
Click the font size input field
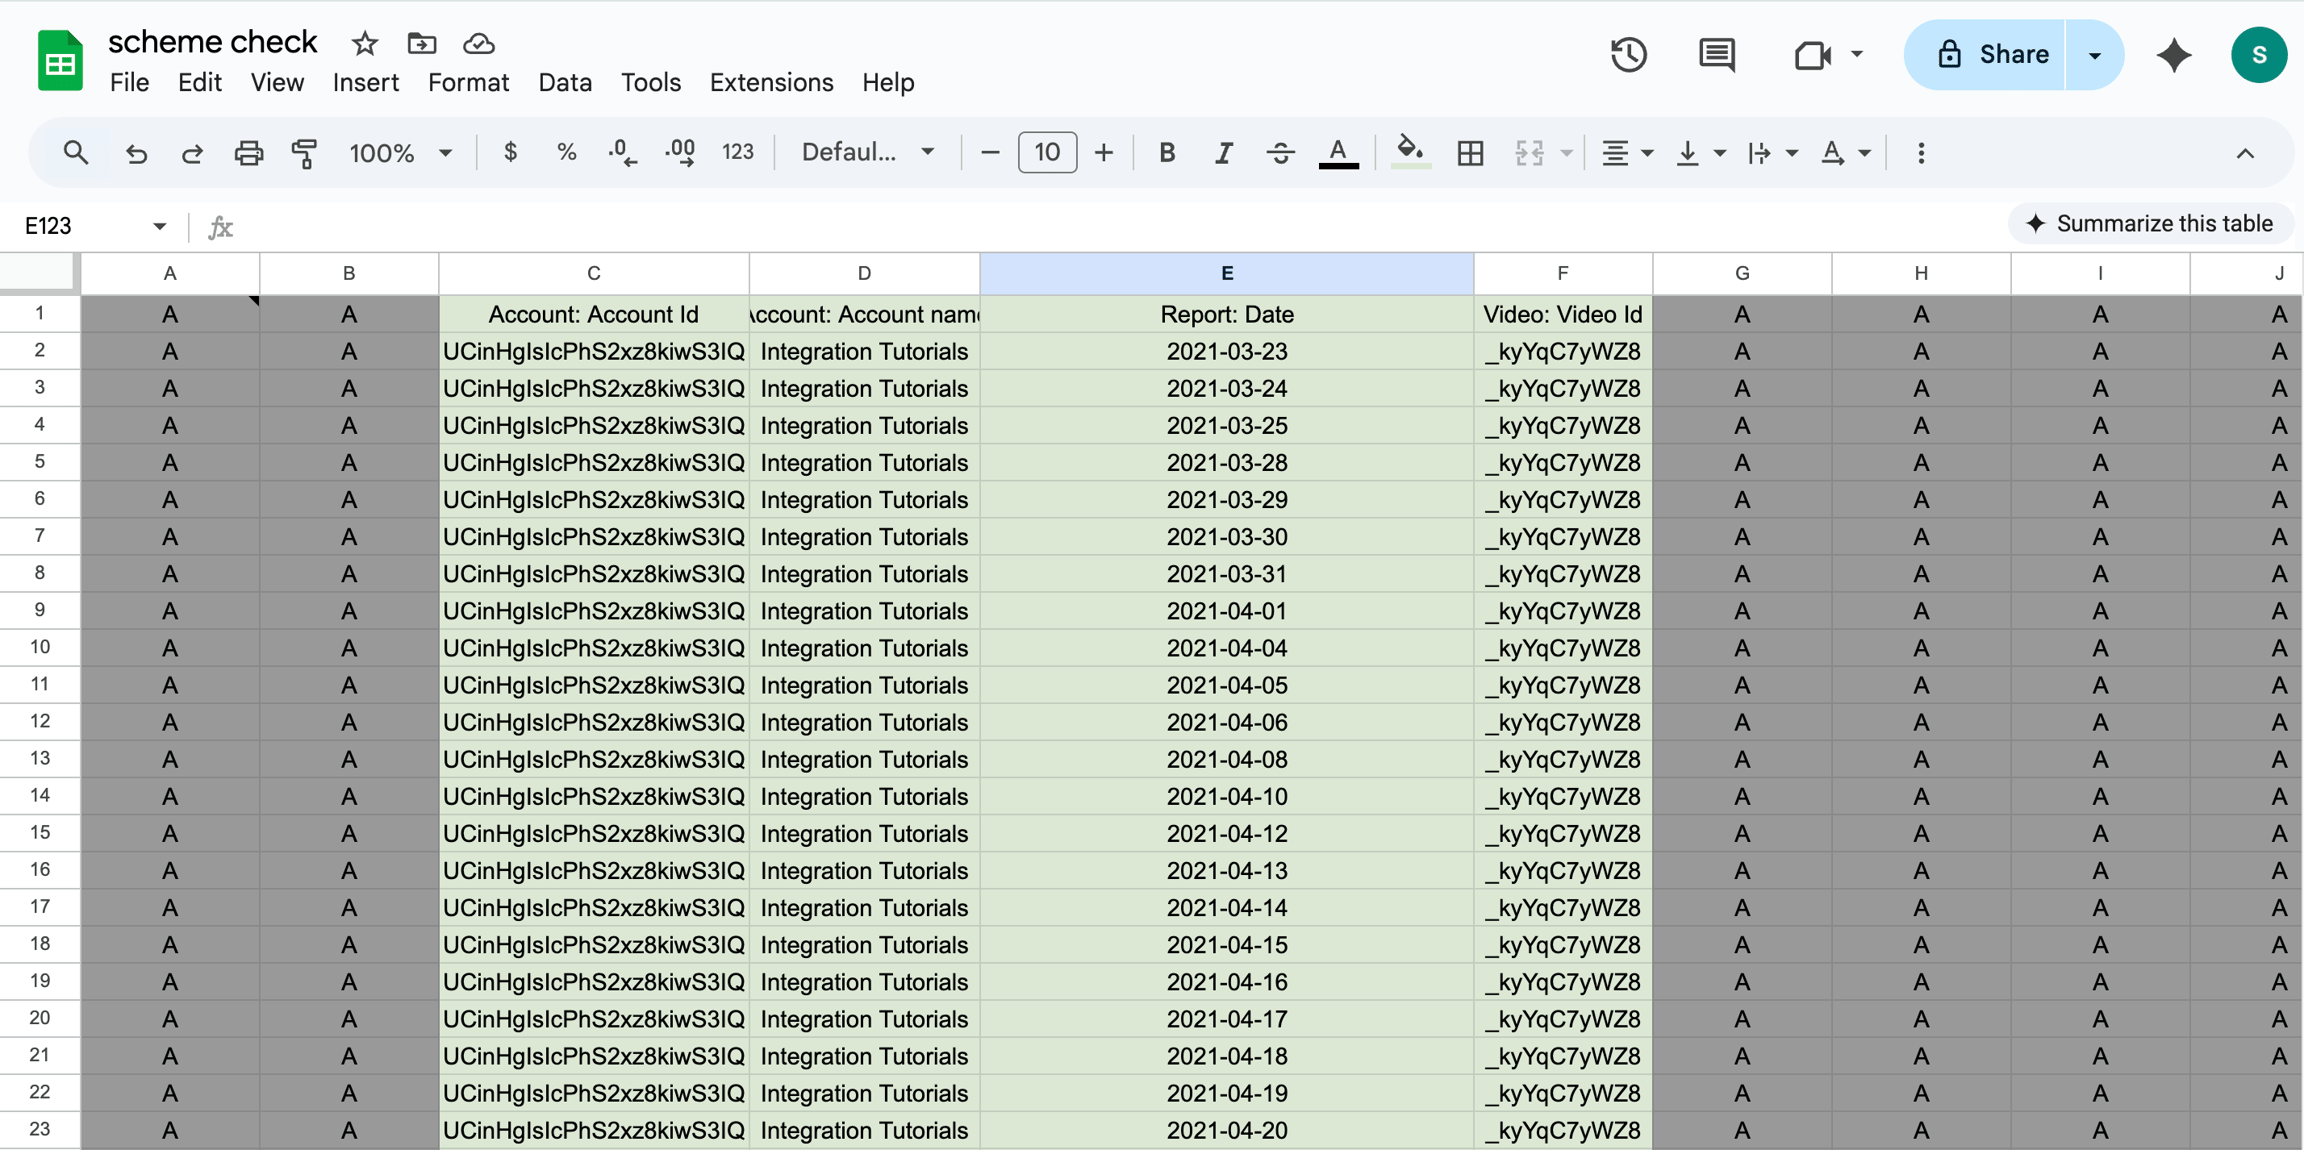click(x=1047, y=153)
